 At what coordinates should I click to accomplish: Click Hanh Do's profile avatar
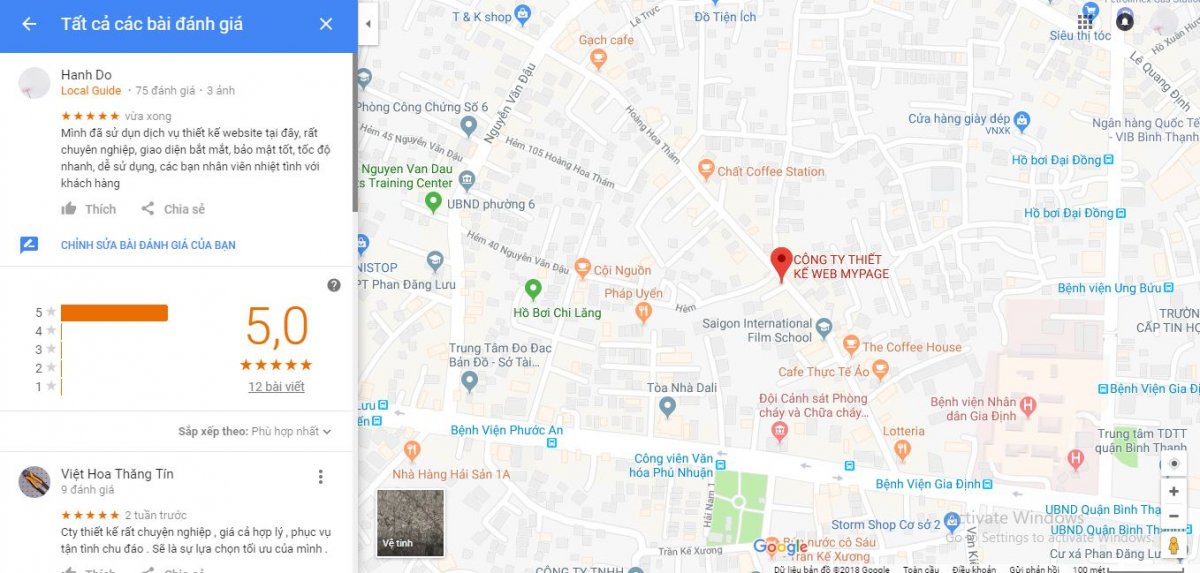[35, 83]
